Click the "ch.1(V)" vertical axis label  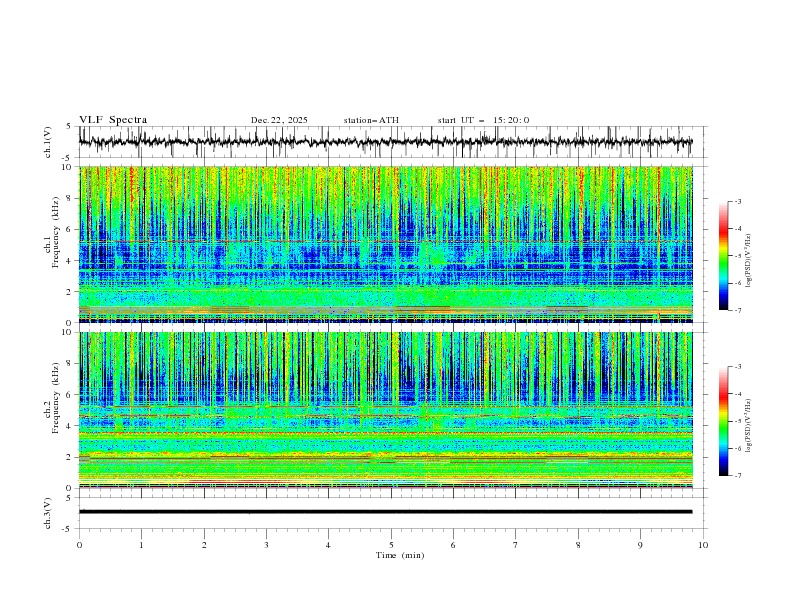click(x=48, y=142)
